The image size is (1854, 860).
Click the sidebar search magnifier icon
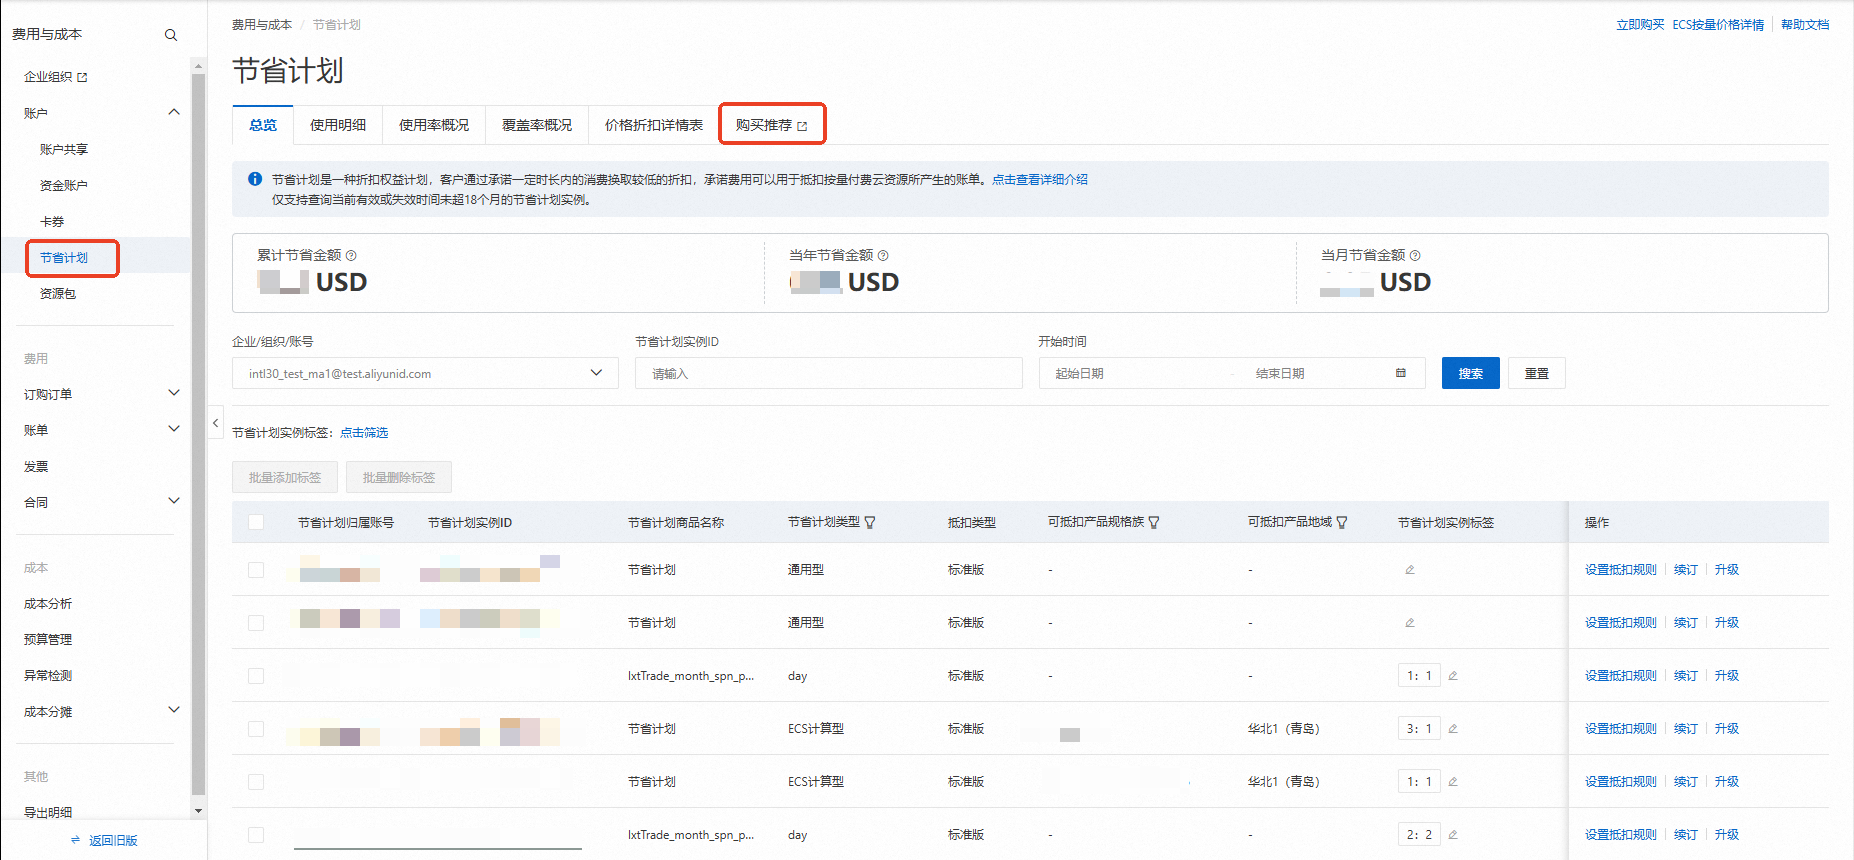171,35
